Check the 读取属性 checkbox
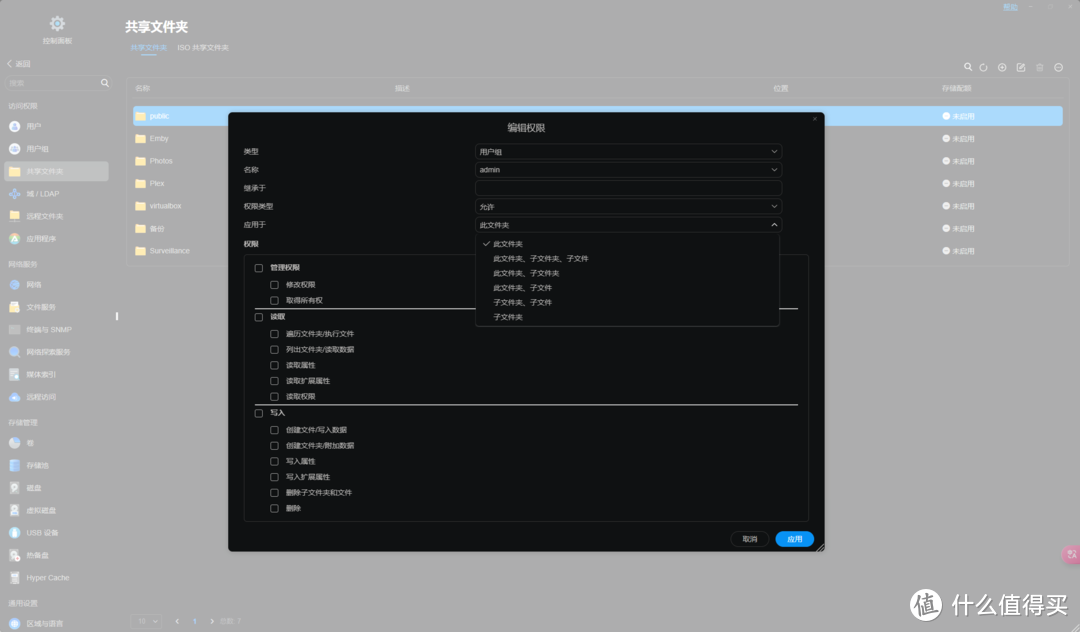This screenshot has height=632, width=1080. pos(274,366)
